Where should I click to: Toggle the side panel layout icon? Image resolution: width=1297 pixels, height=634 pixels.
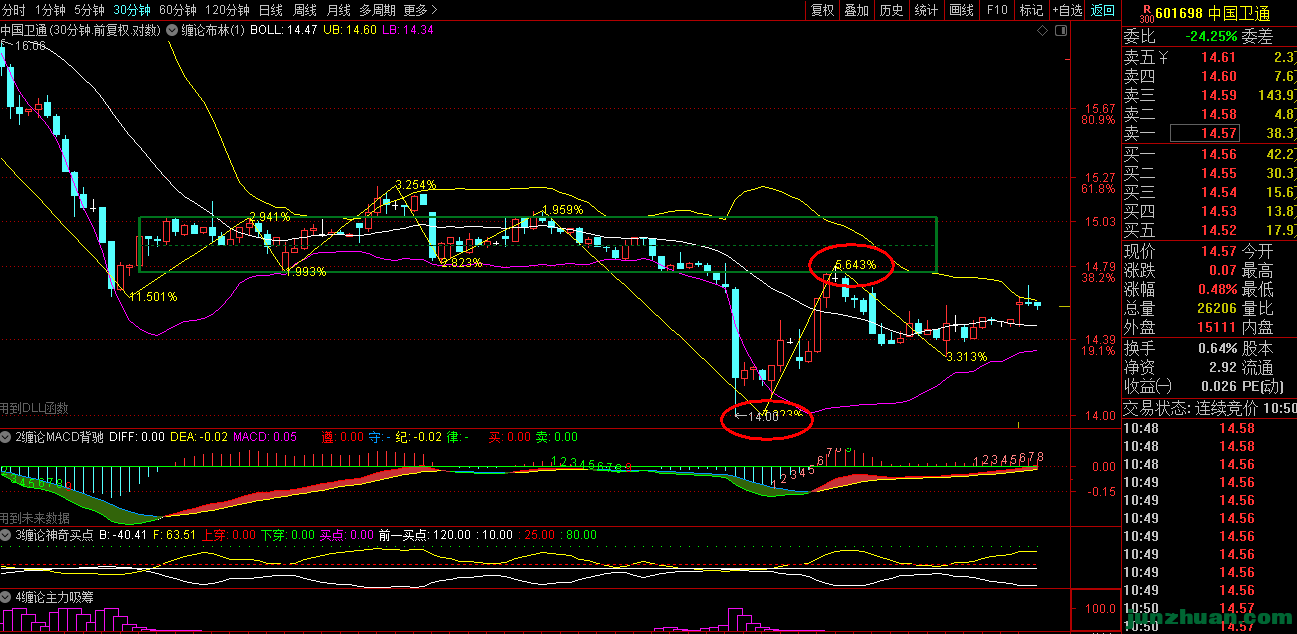coord(1060,30)
